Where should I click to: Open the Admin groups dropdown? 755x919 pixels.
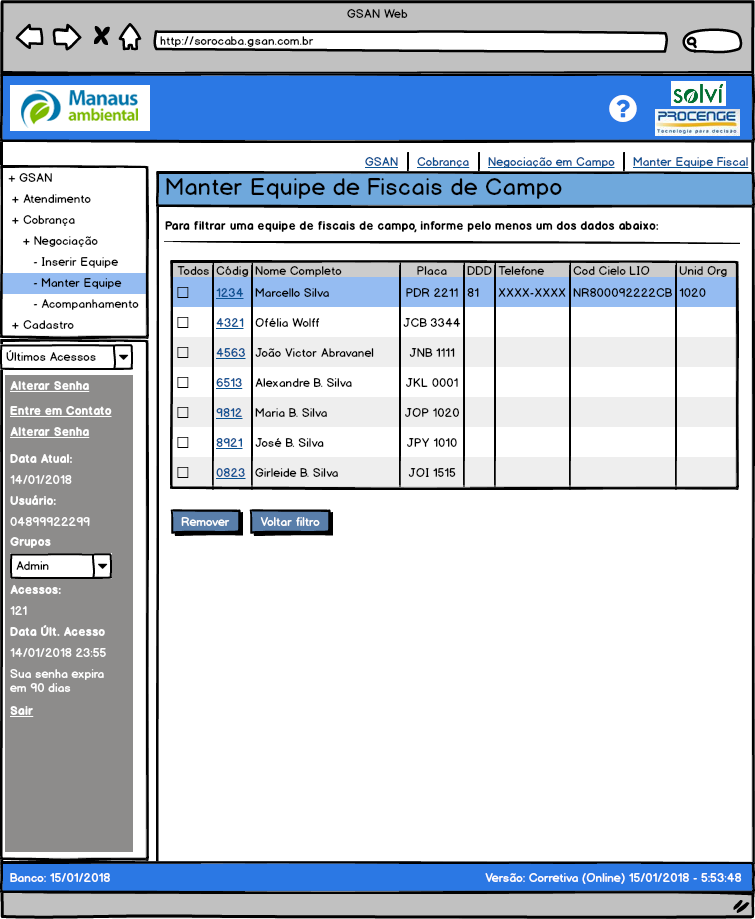(102, 566)
